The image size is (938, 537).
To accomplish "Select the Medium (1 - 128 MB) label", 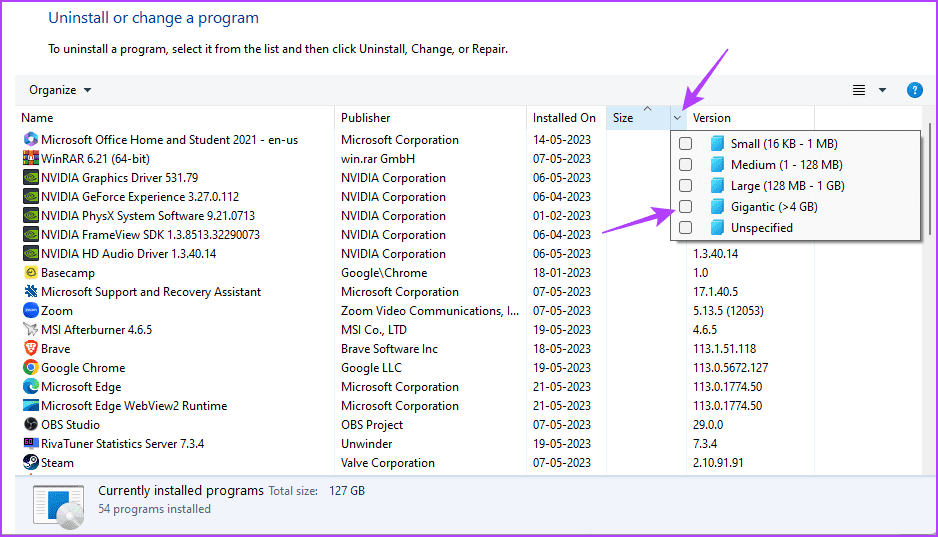I will (787, 164).
